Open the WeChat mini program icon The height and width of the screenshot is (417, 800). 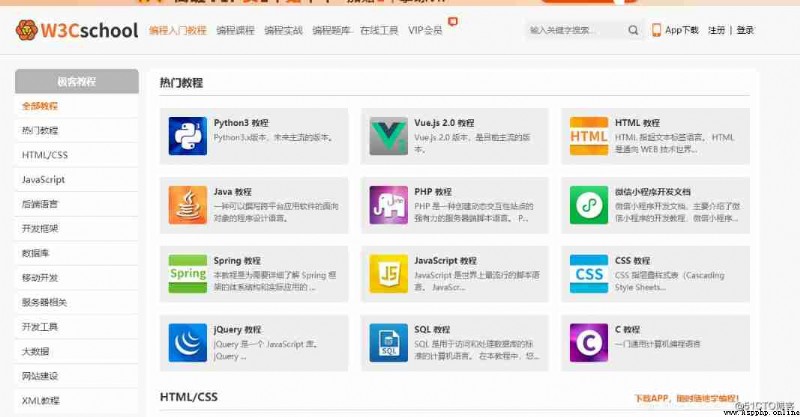click(x=589, y=205)
